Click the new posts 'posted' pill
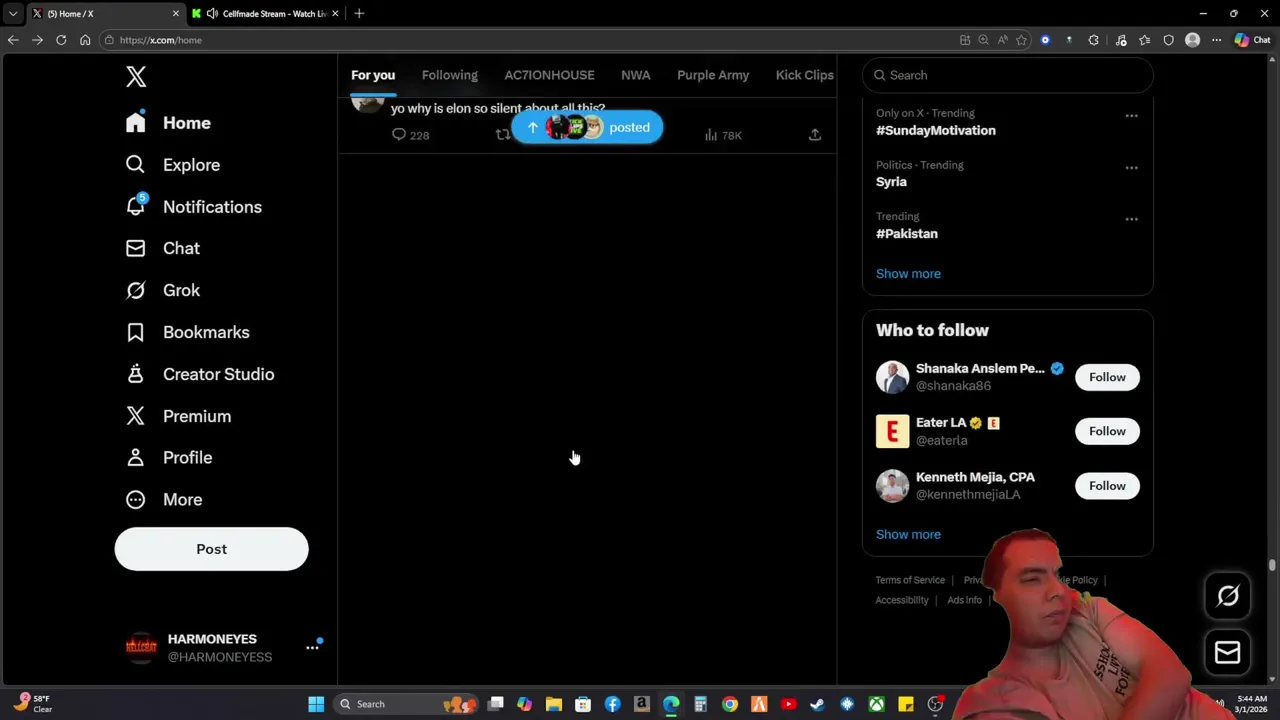Viewport: 1280px width, 720px height. click(x=587, y=127)
